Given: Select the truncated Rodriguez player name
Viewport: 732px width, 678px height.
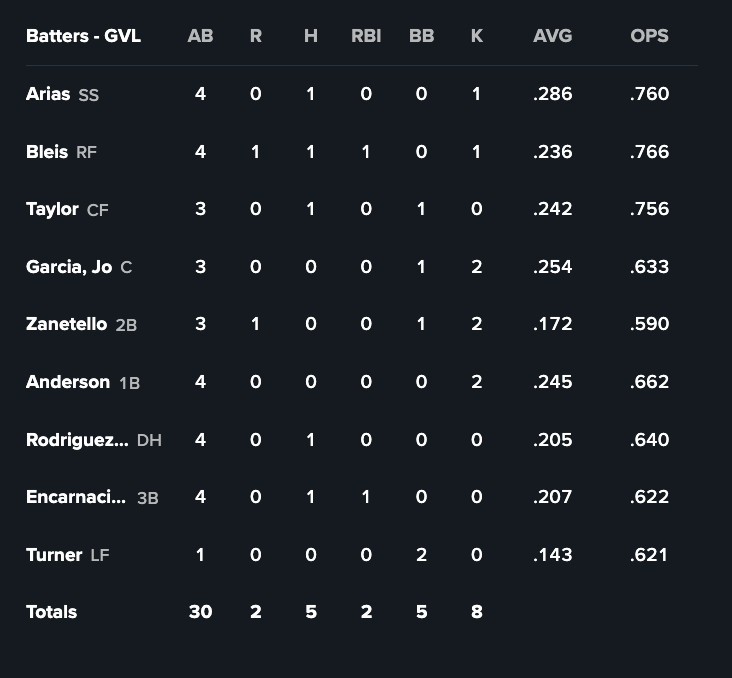Looking at the screenshot, I should pos(77,440).
